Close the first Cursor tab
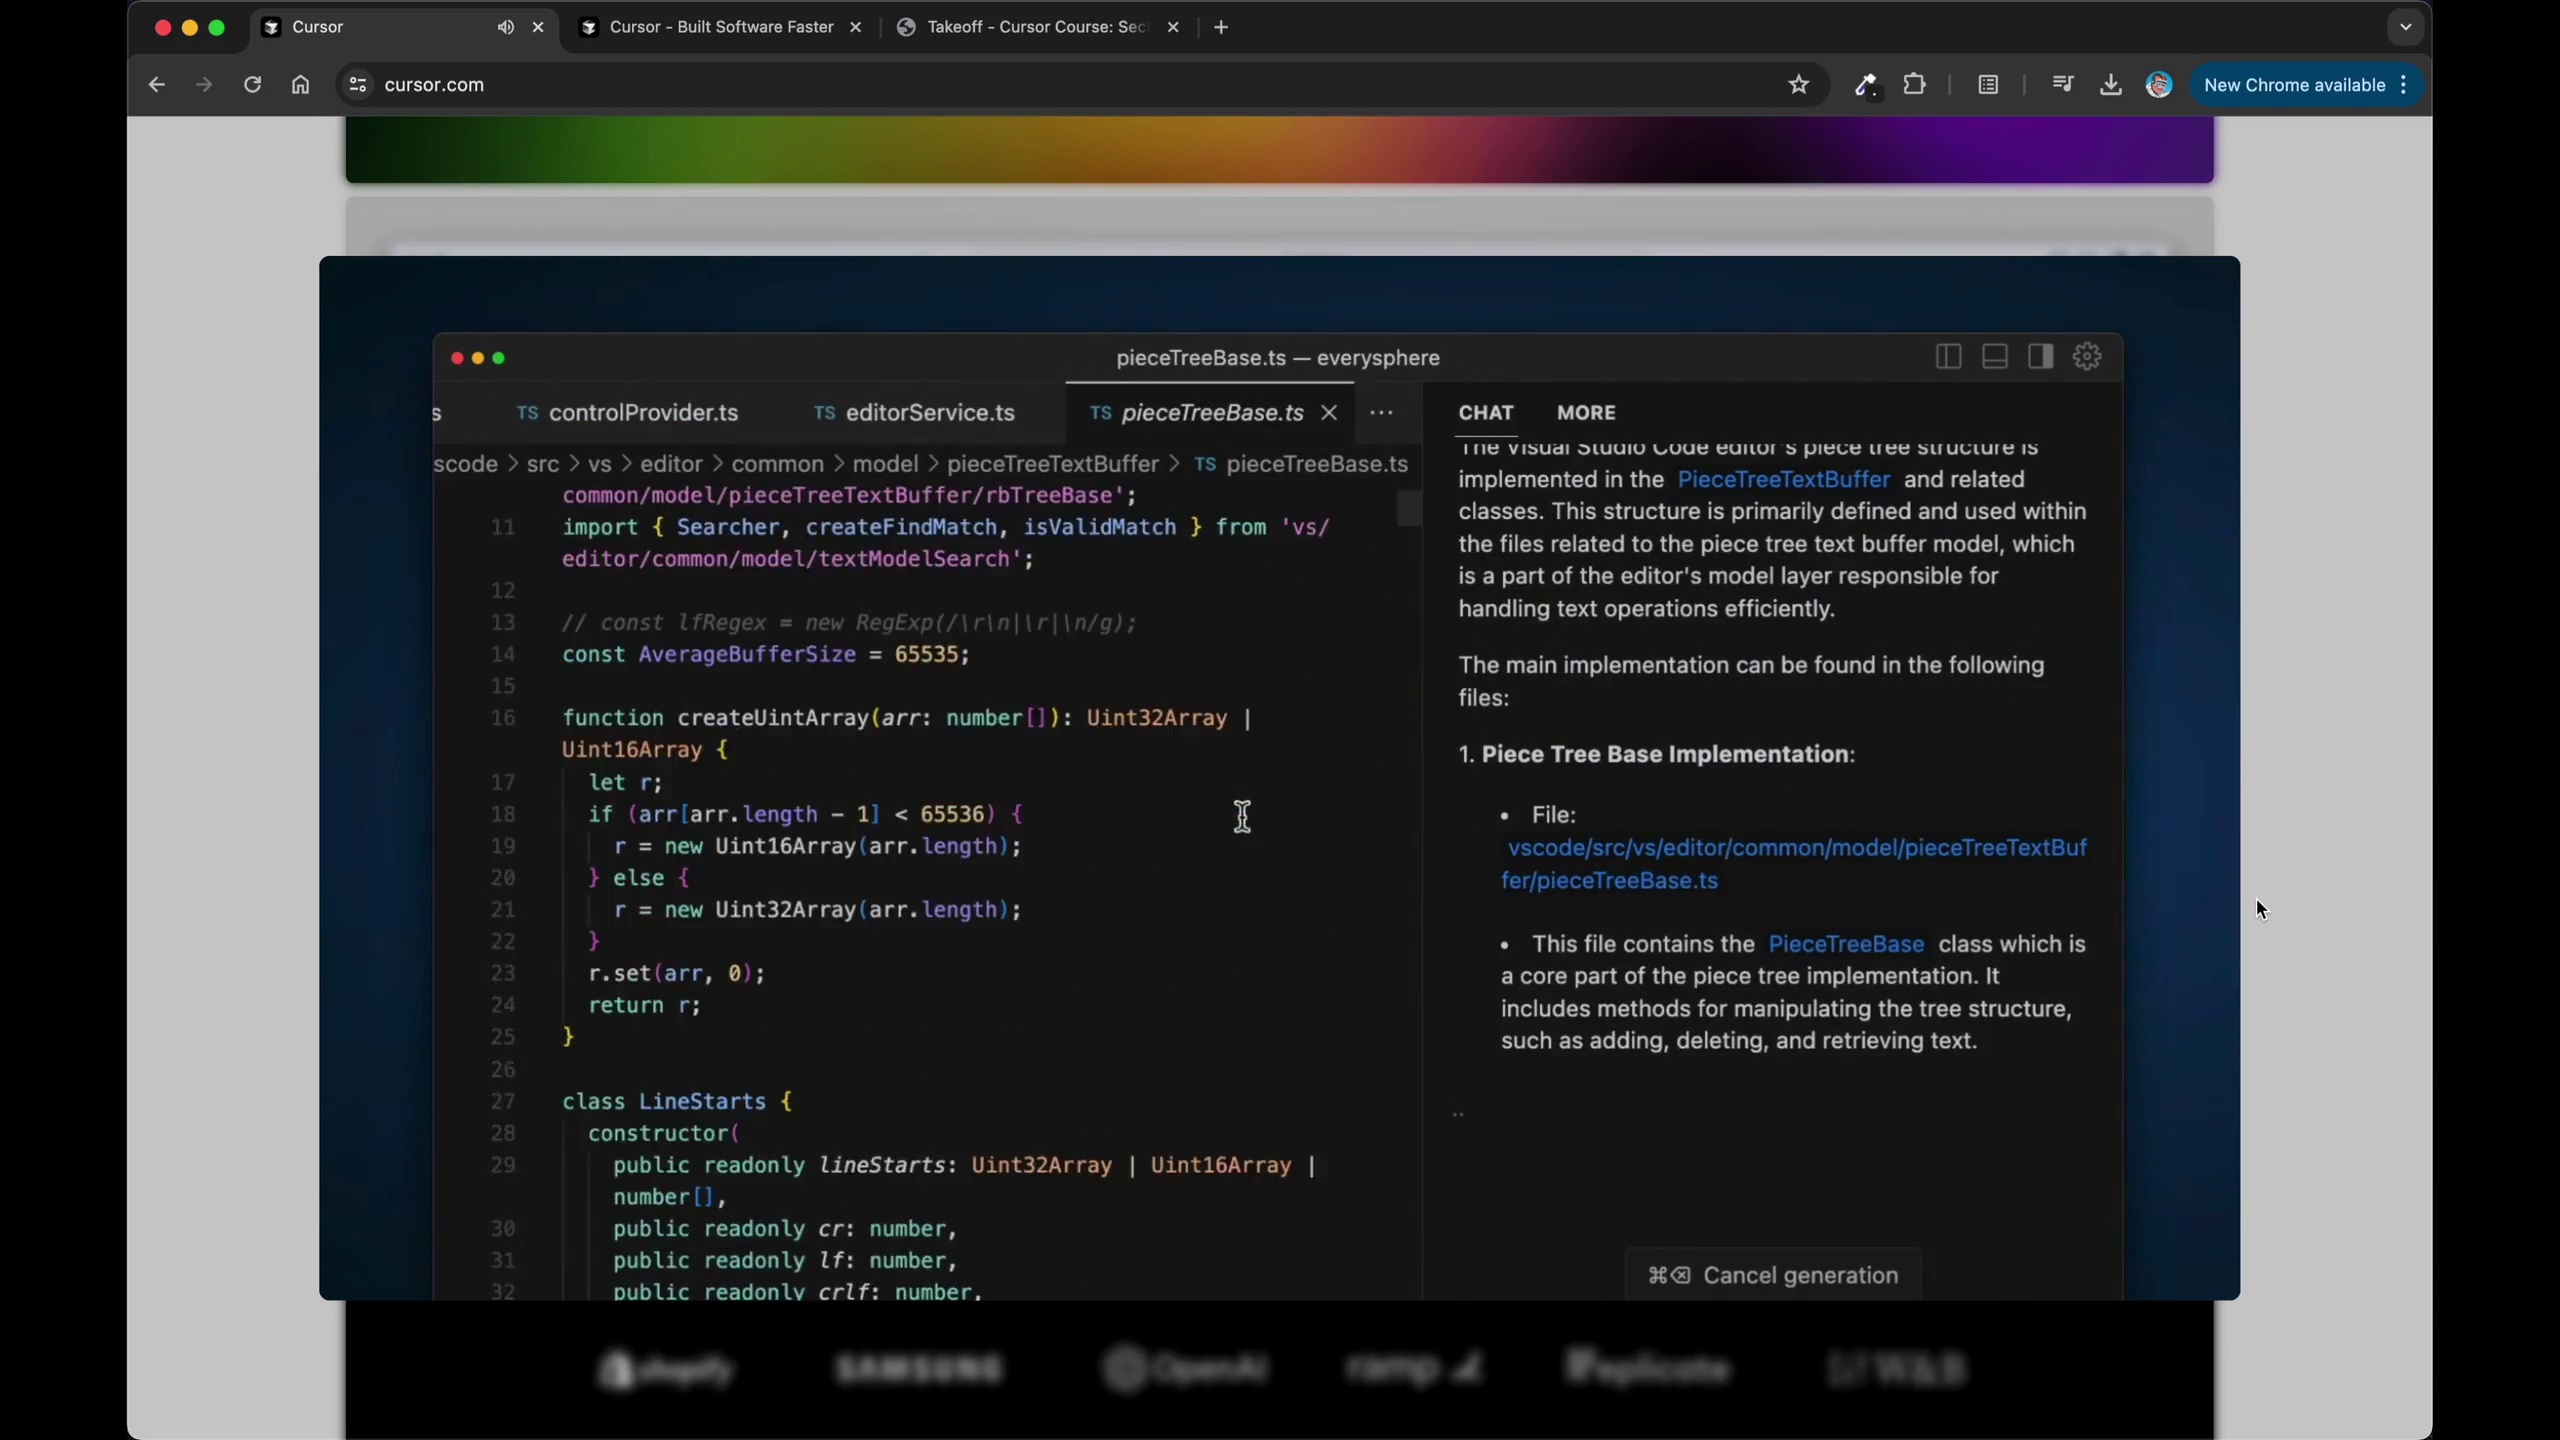 point(538,27)
